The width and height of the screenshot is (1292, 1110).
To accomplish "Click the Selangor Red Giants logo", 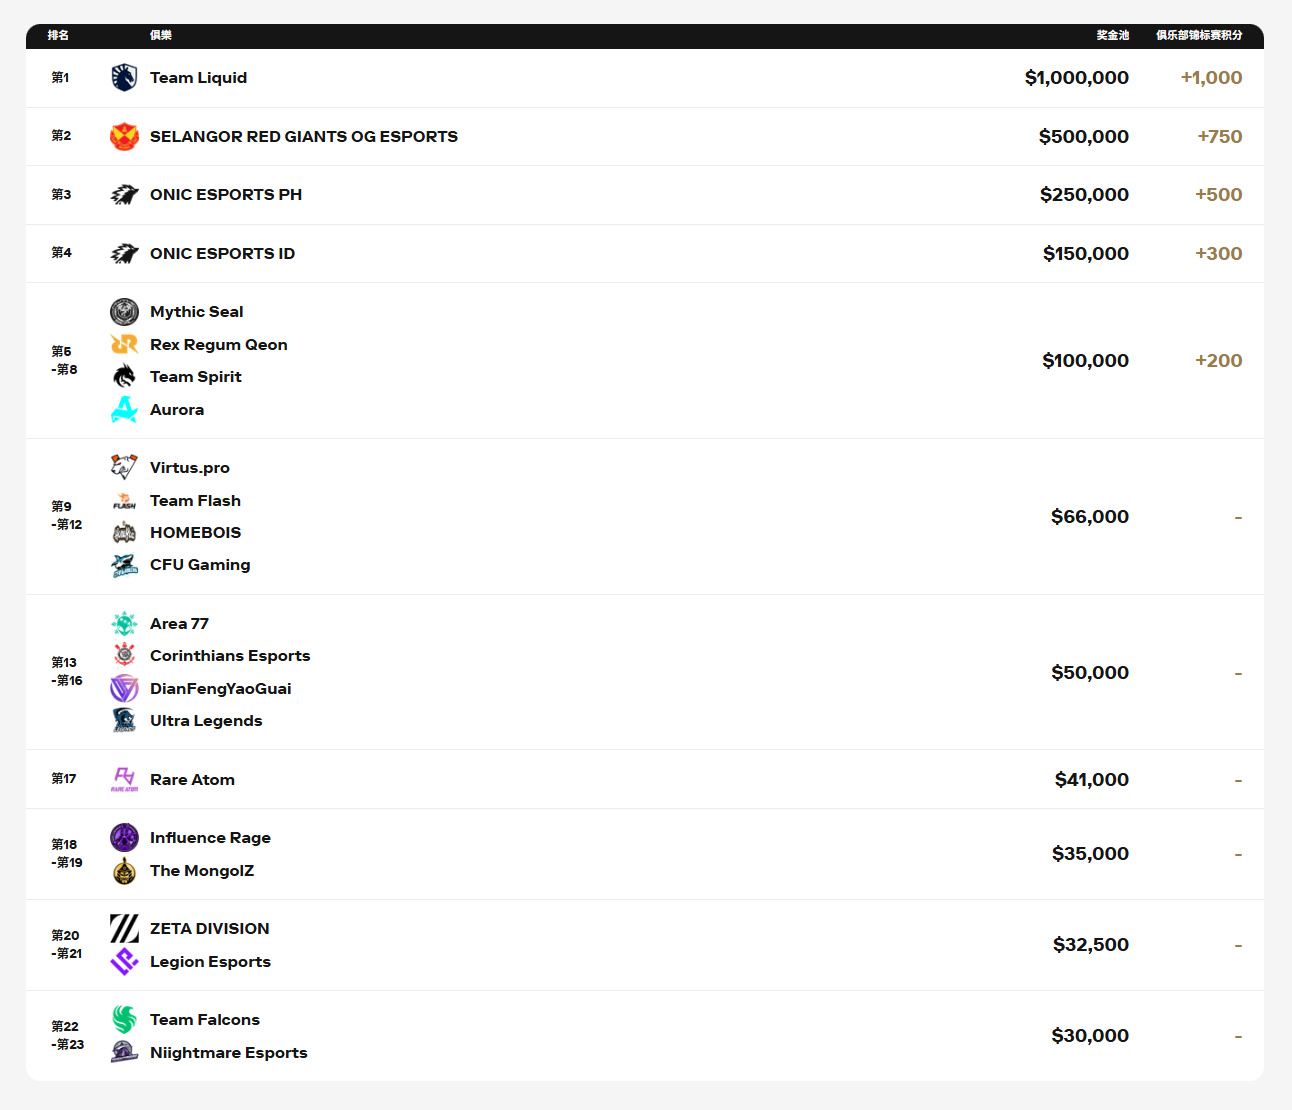I will [124, 136].
